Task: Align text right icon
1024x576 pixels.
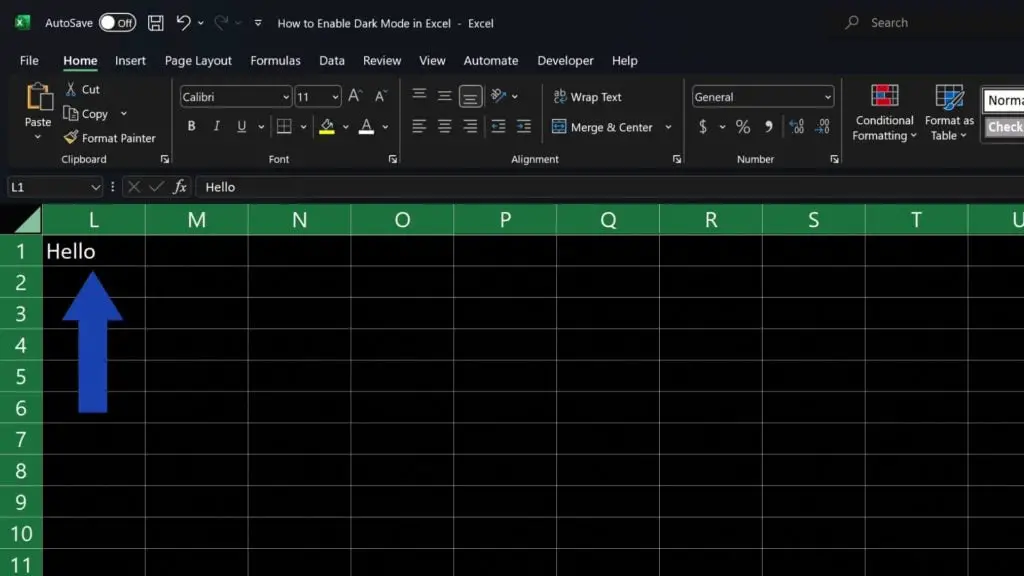Action: (470, 126)
